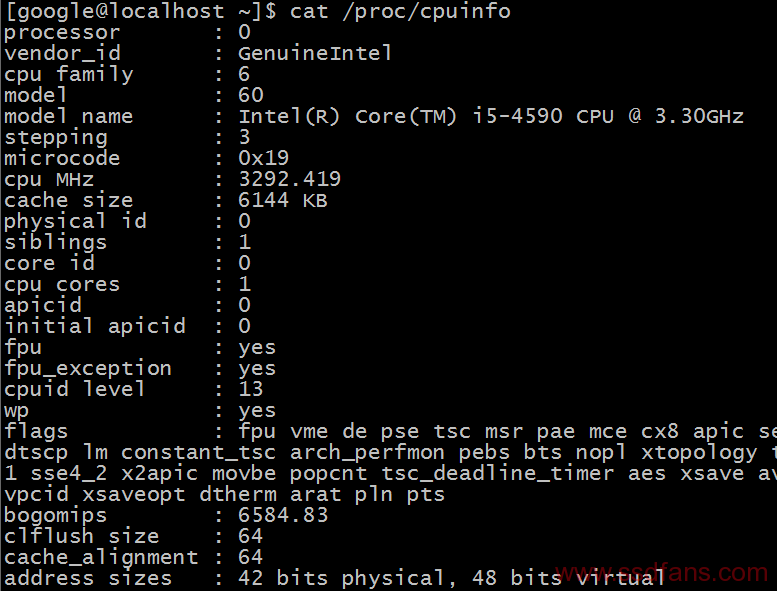Viewport: 777px width, 591px height.
Task: Select the xsaveopt flag text
Action: [134, 494]
